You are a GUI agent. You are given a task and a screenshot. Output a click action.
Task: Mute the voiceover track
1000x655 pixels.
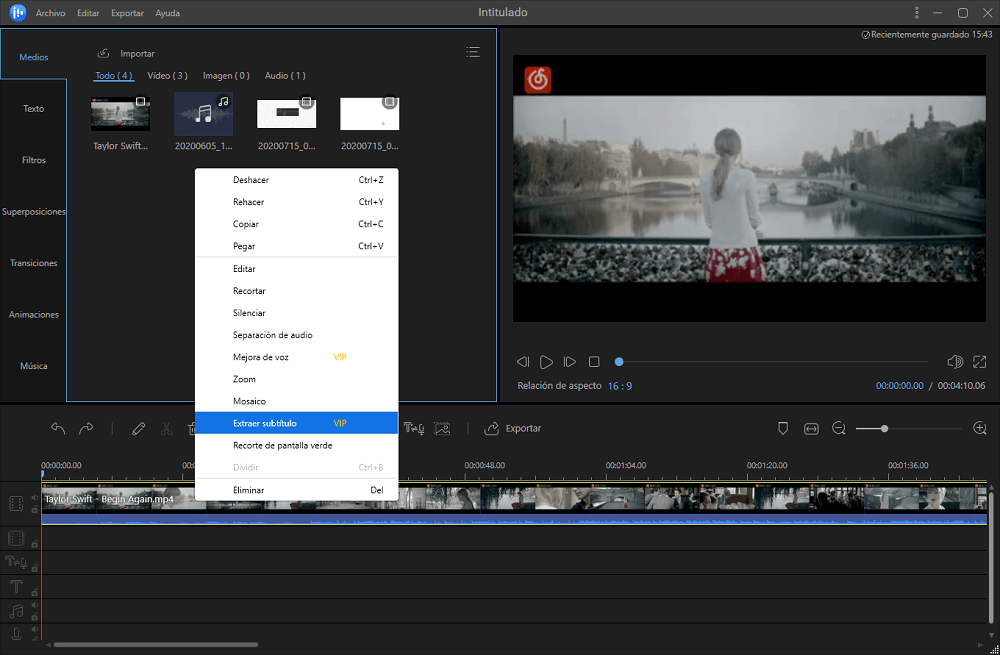click(35, 629)
